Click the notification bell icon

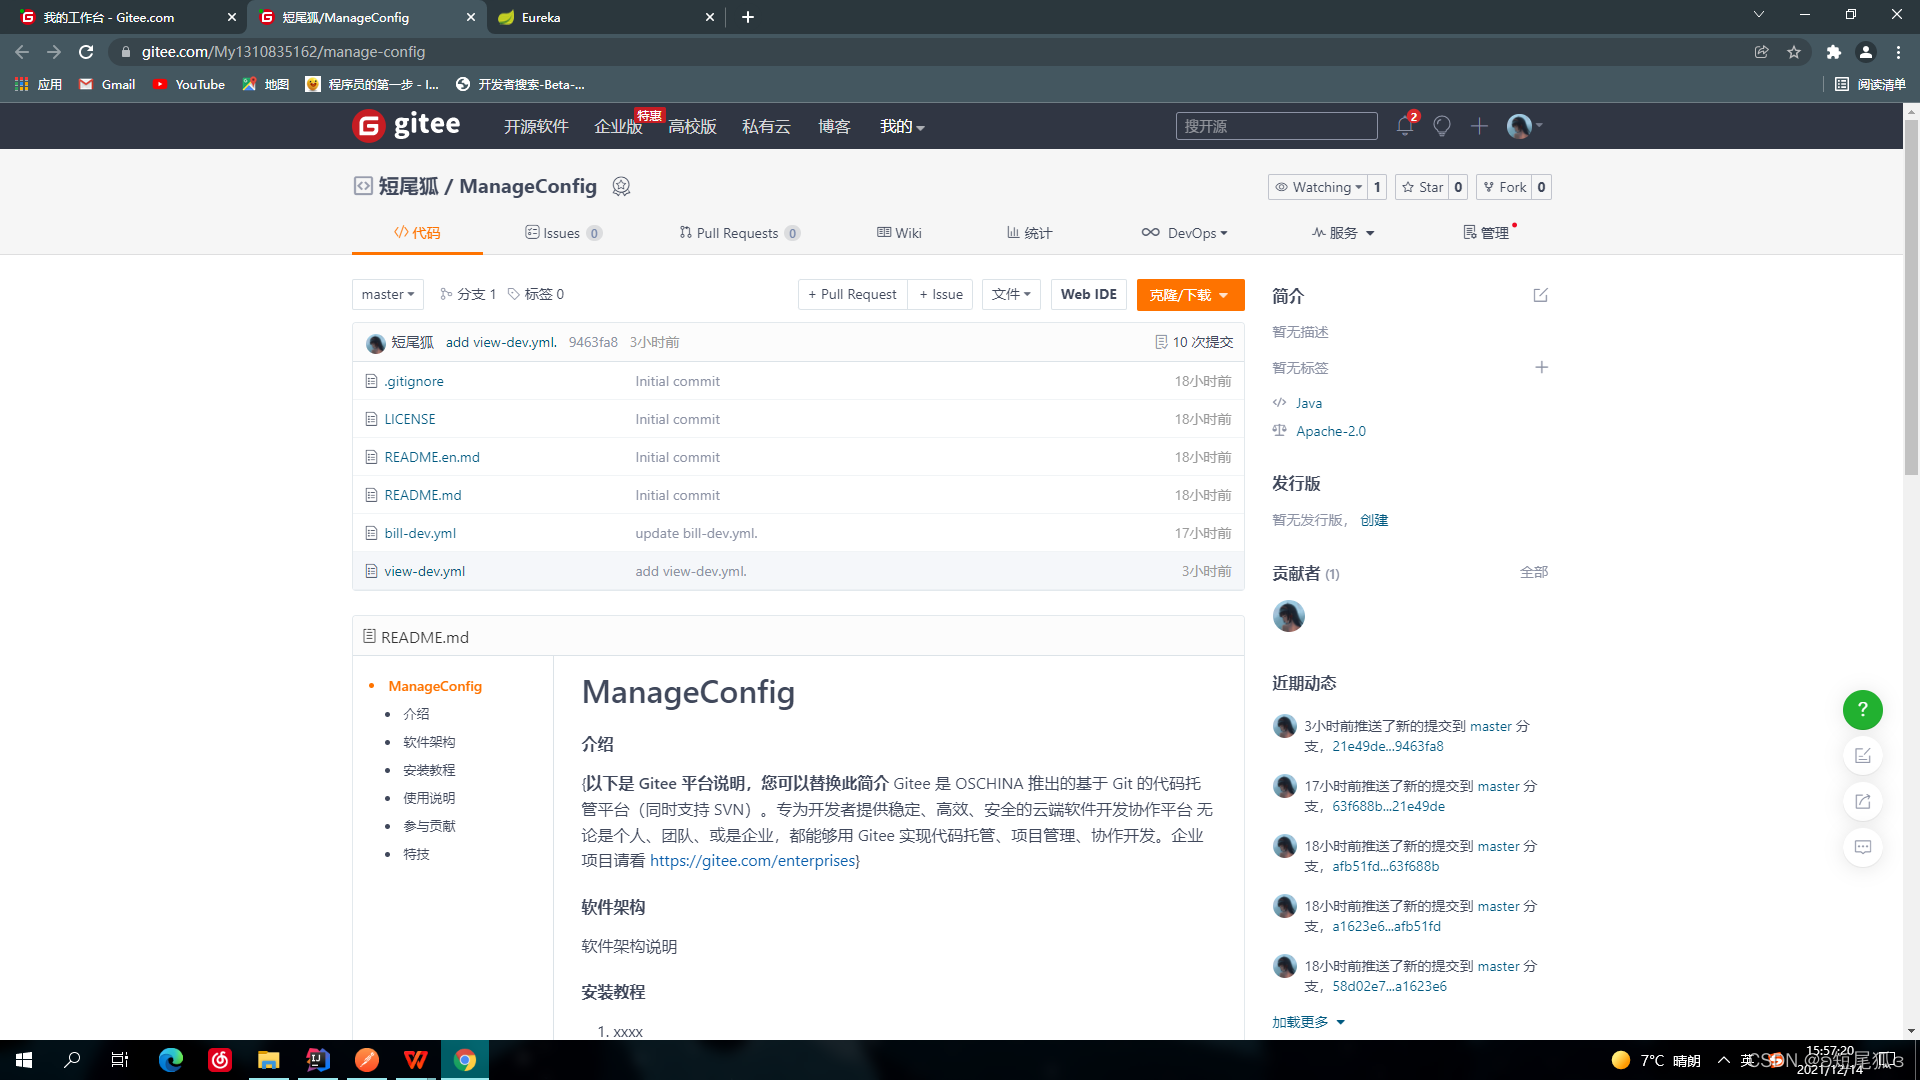pyautogui.click(x=1404, y=126)
